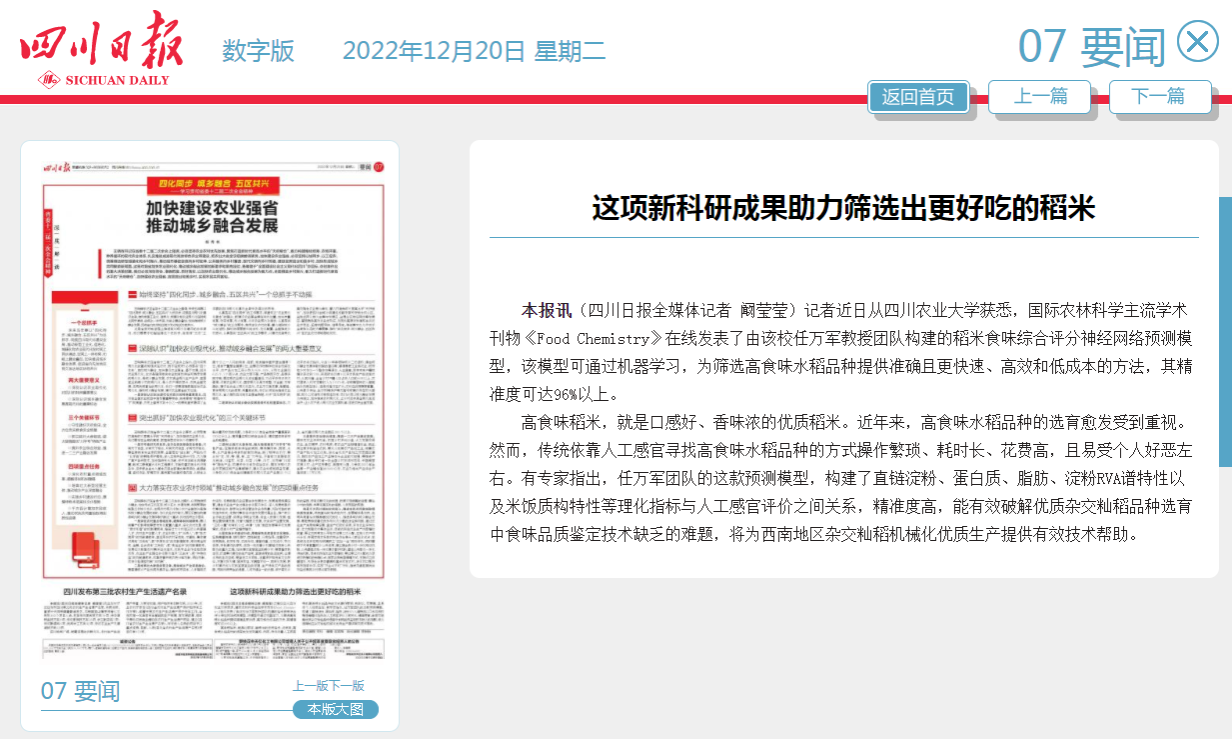Image resolution: width=1232 pixels, height=739 pixels.
Task: Select the 数字版 label in the header
Action: (258, 50)
